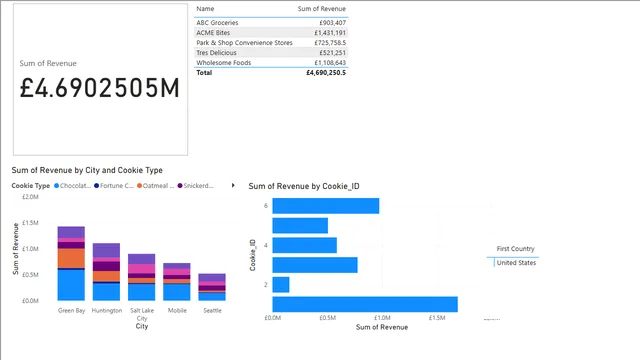Image resolution: width=640 pixels, height=360 pixels.
Task: Select the Cookie_ID 5 bar
Action: coord(300,225)
